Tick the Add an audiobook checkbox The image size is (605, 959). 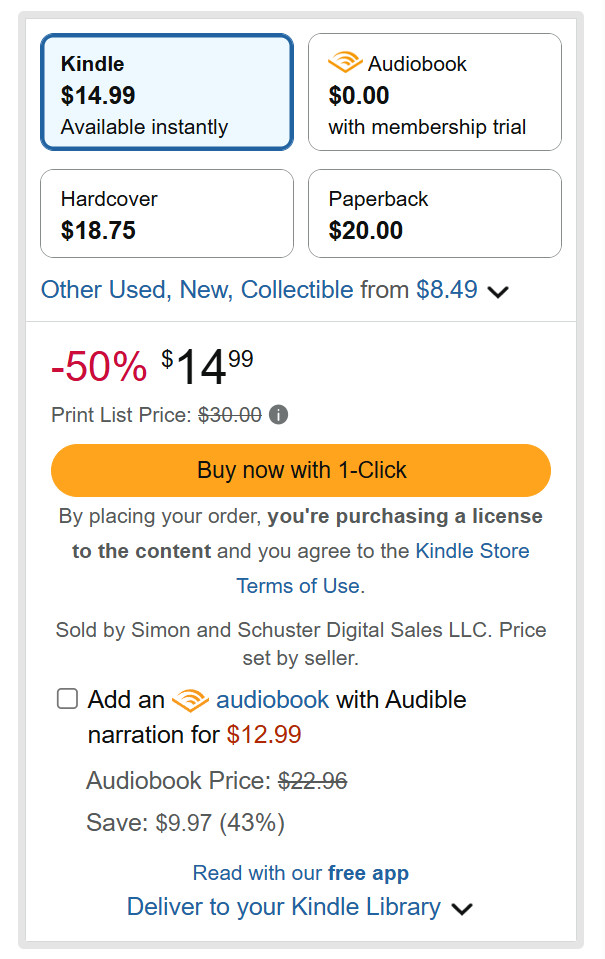pyautogui.click(x=67, y=699)
